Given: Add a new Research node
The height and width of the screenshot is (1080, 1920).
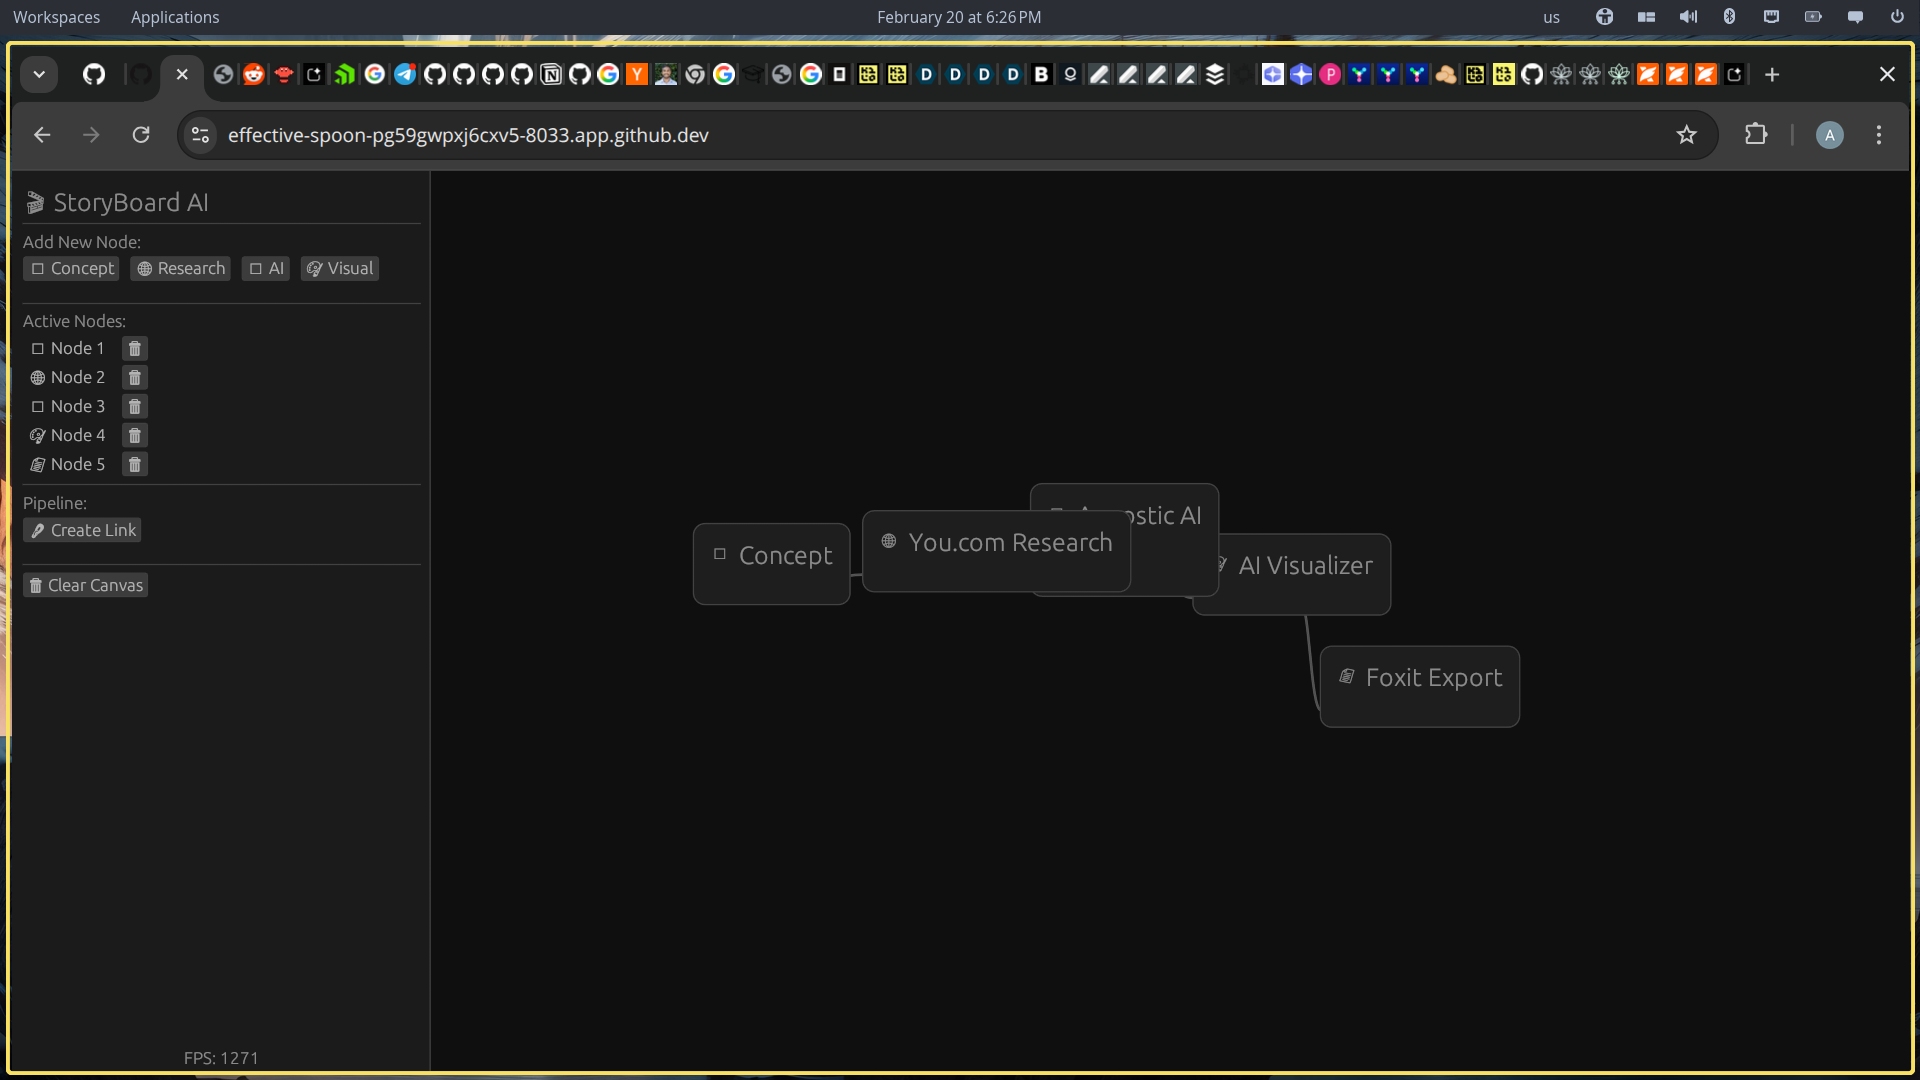Looking at the screenshot, I should pos(181,268).
